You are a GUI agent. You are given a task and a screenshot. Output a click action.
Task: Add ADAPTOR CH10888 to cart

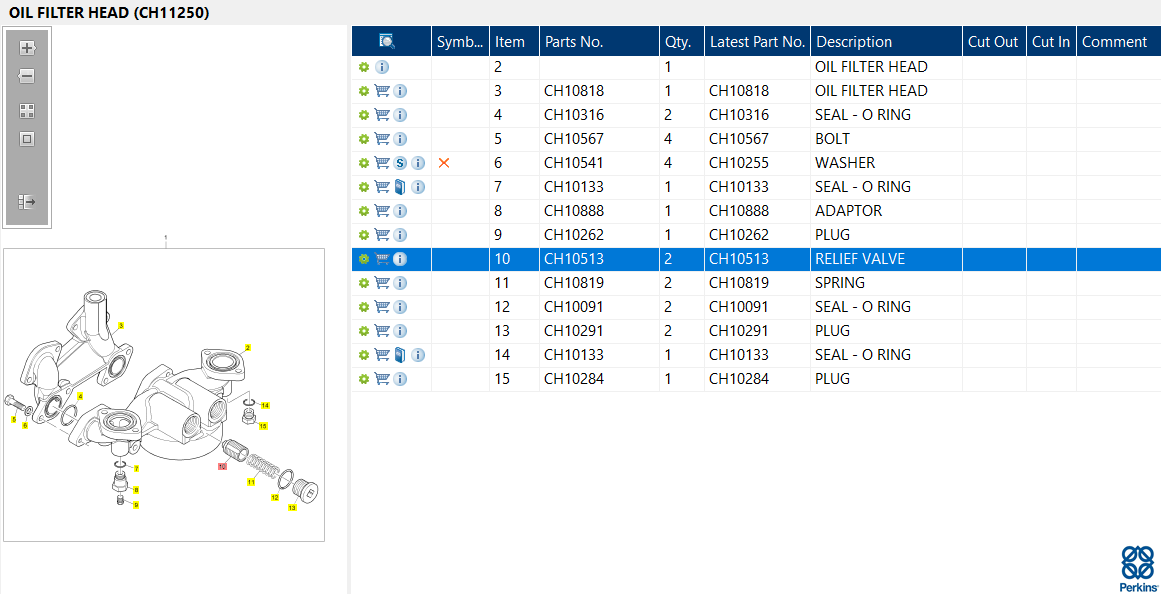coord(382,211)
